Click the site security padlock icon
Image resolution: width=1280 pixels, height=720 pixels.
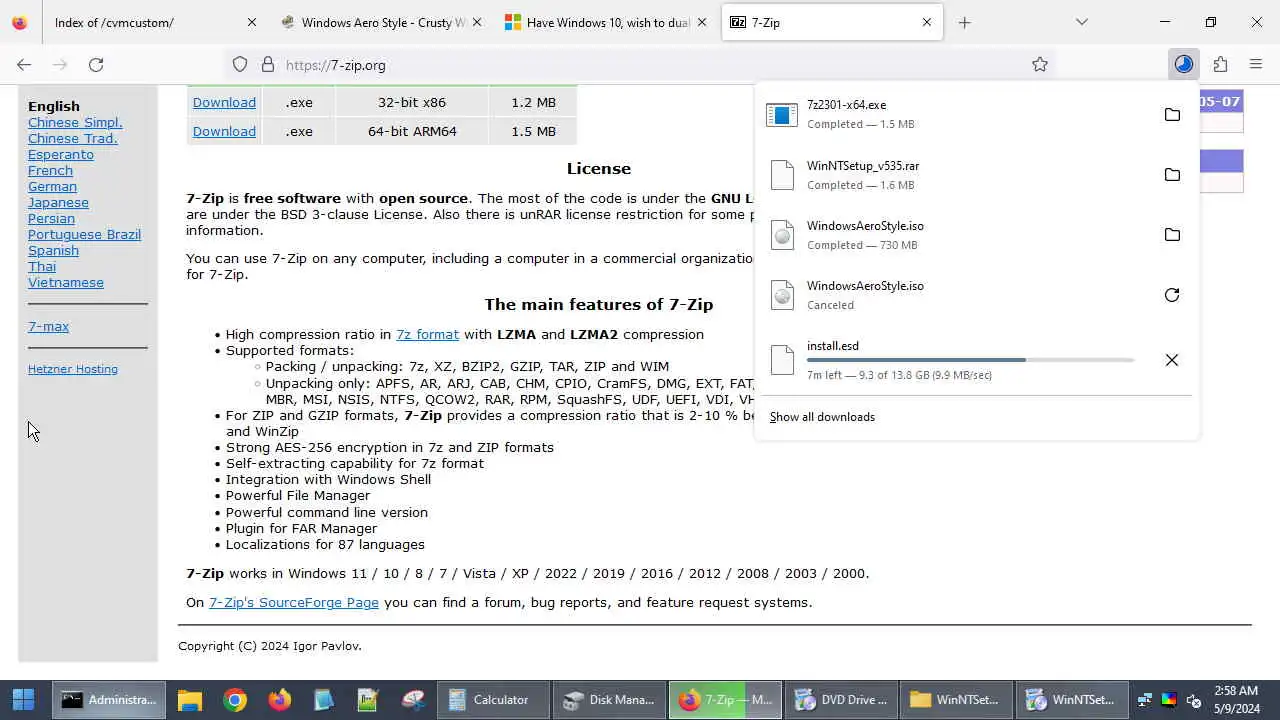click(268, 64)
